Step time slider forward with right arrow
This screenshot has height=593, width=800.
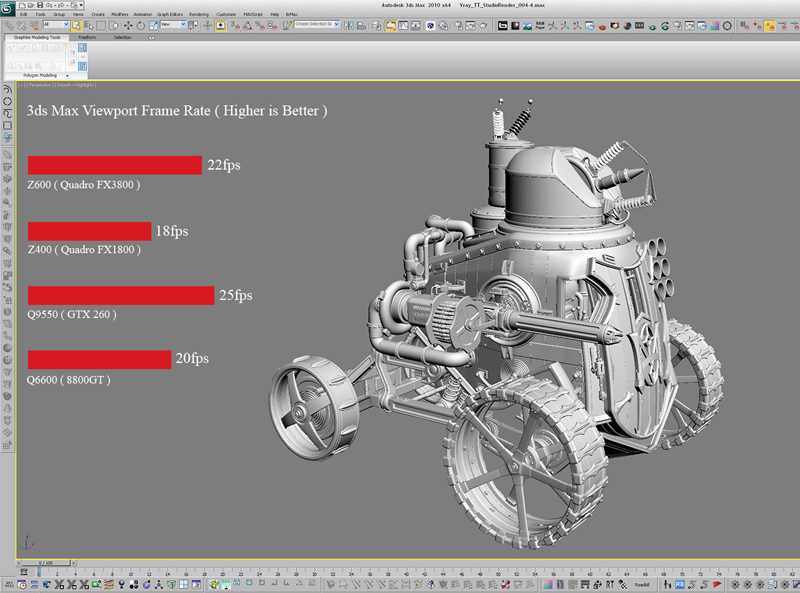[73, 563]
